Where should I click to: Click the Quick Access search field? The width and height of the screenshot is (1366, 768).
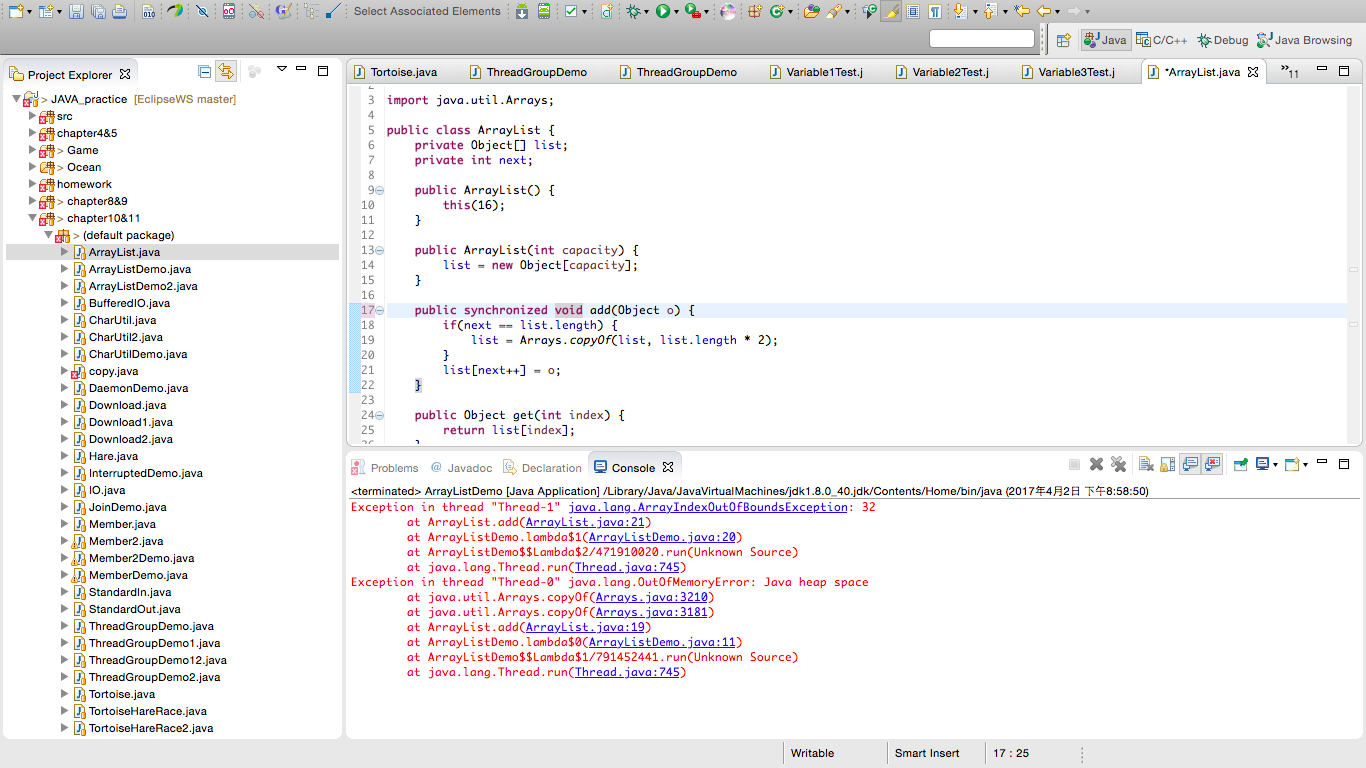(981, 38)
